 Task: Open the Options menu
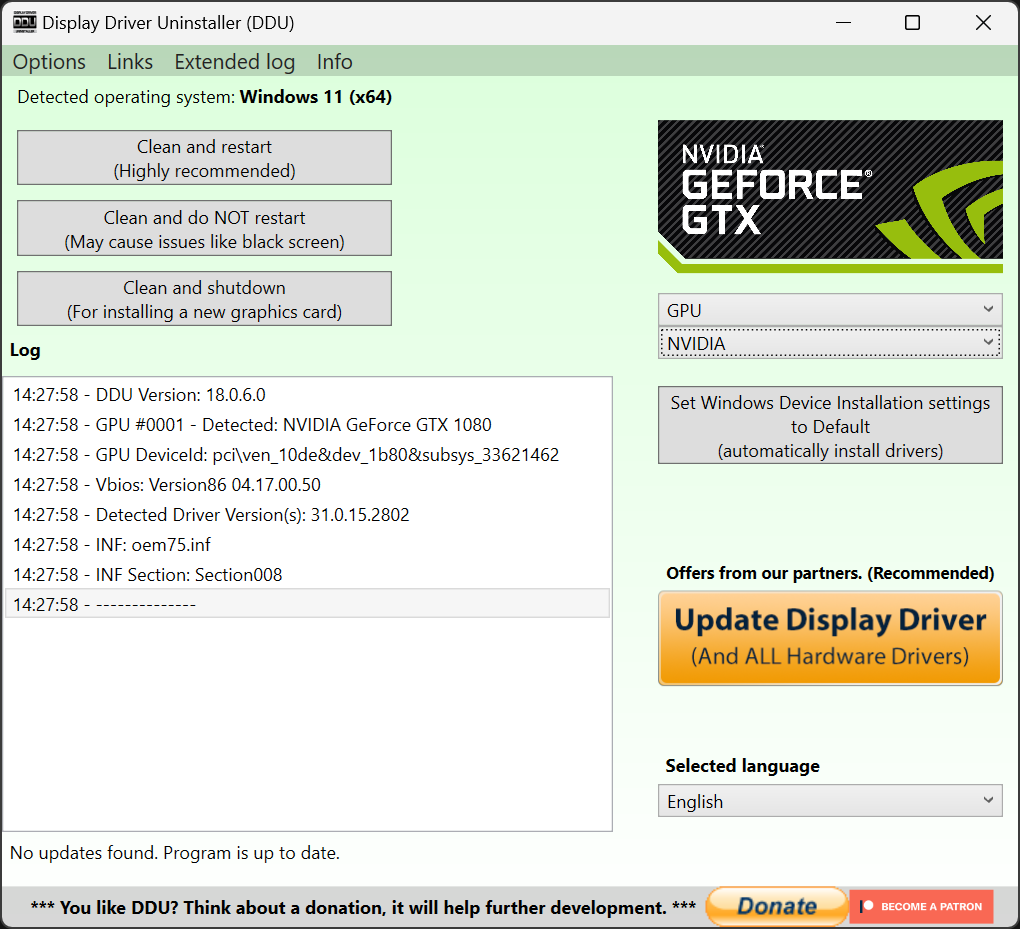(49, 62)
